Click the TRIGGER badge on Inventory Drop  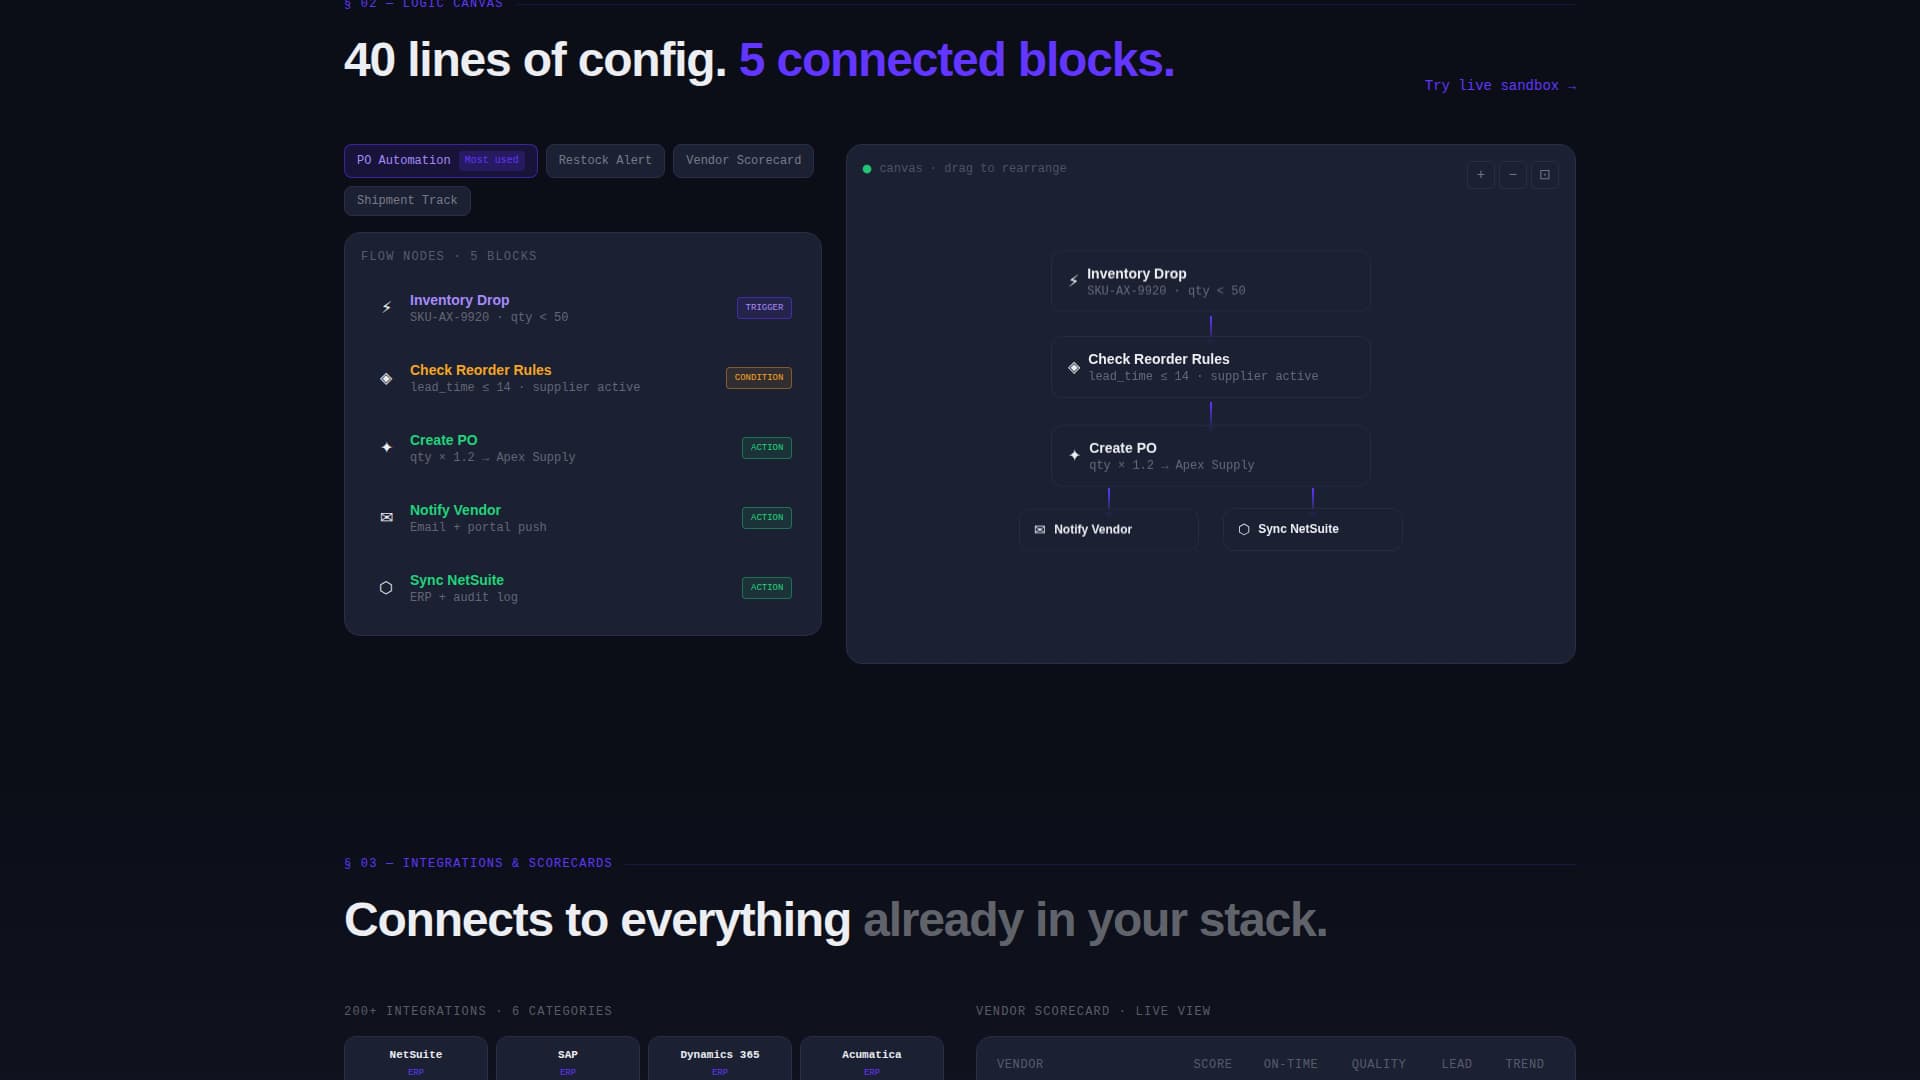pos(764,308)
